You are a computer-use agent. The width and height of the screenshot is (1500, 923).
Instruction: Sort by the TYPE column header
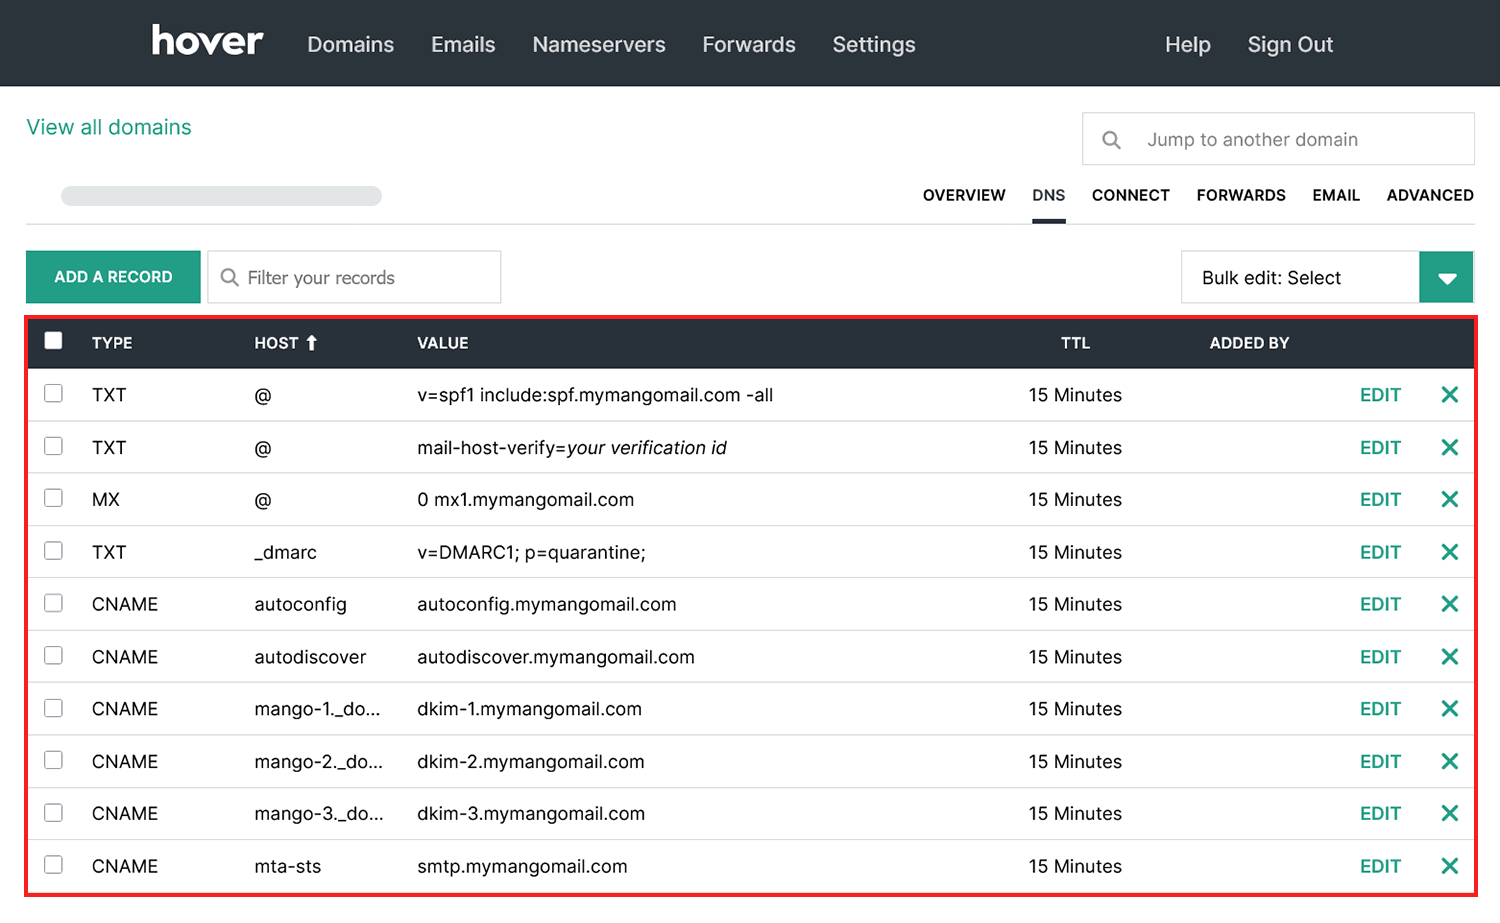[112, 343]
